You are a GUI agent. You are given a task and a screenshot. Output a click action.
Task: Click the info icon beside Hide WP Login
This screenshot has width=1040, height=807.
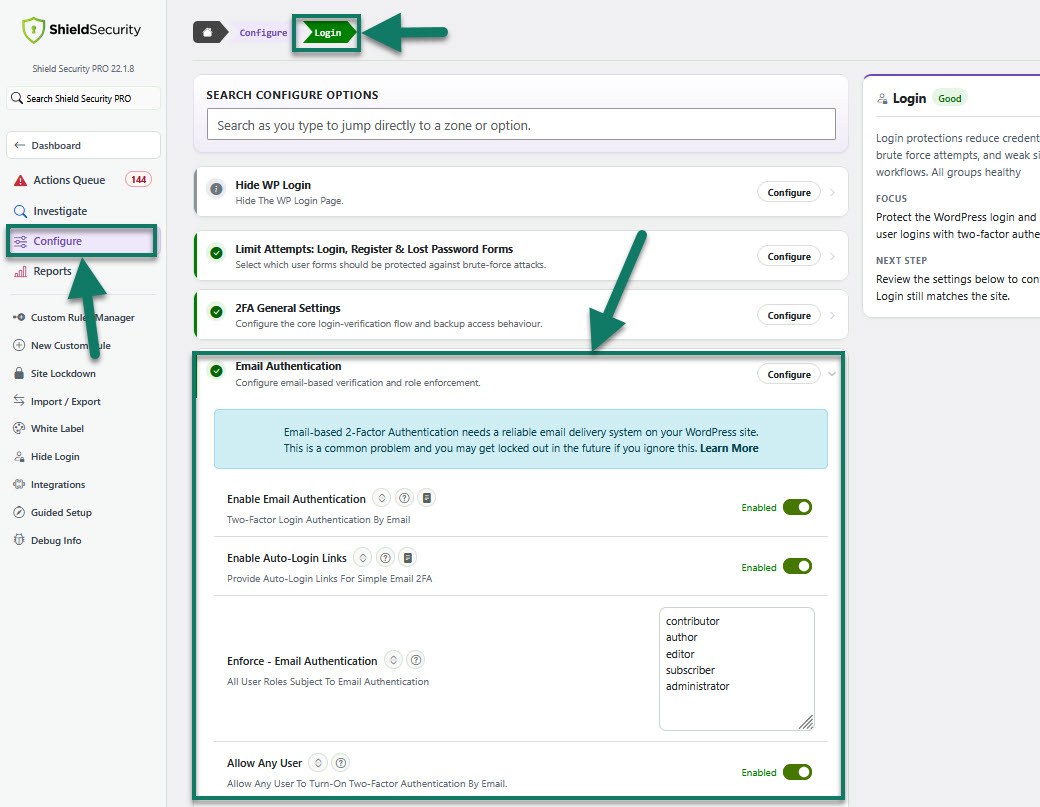216,189
